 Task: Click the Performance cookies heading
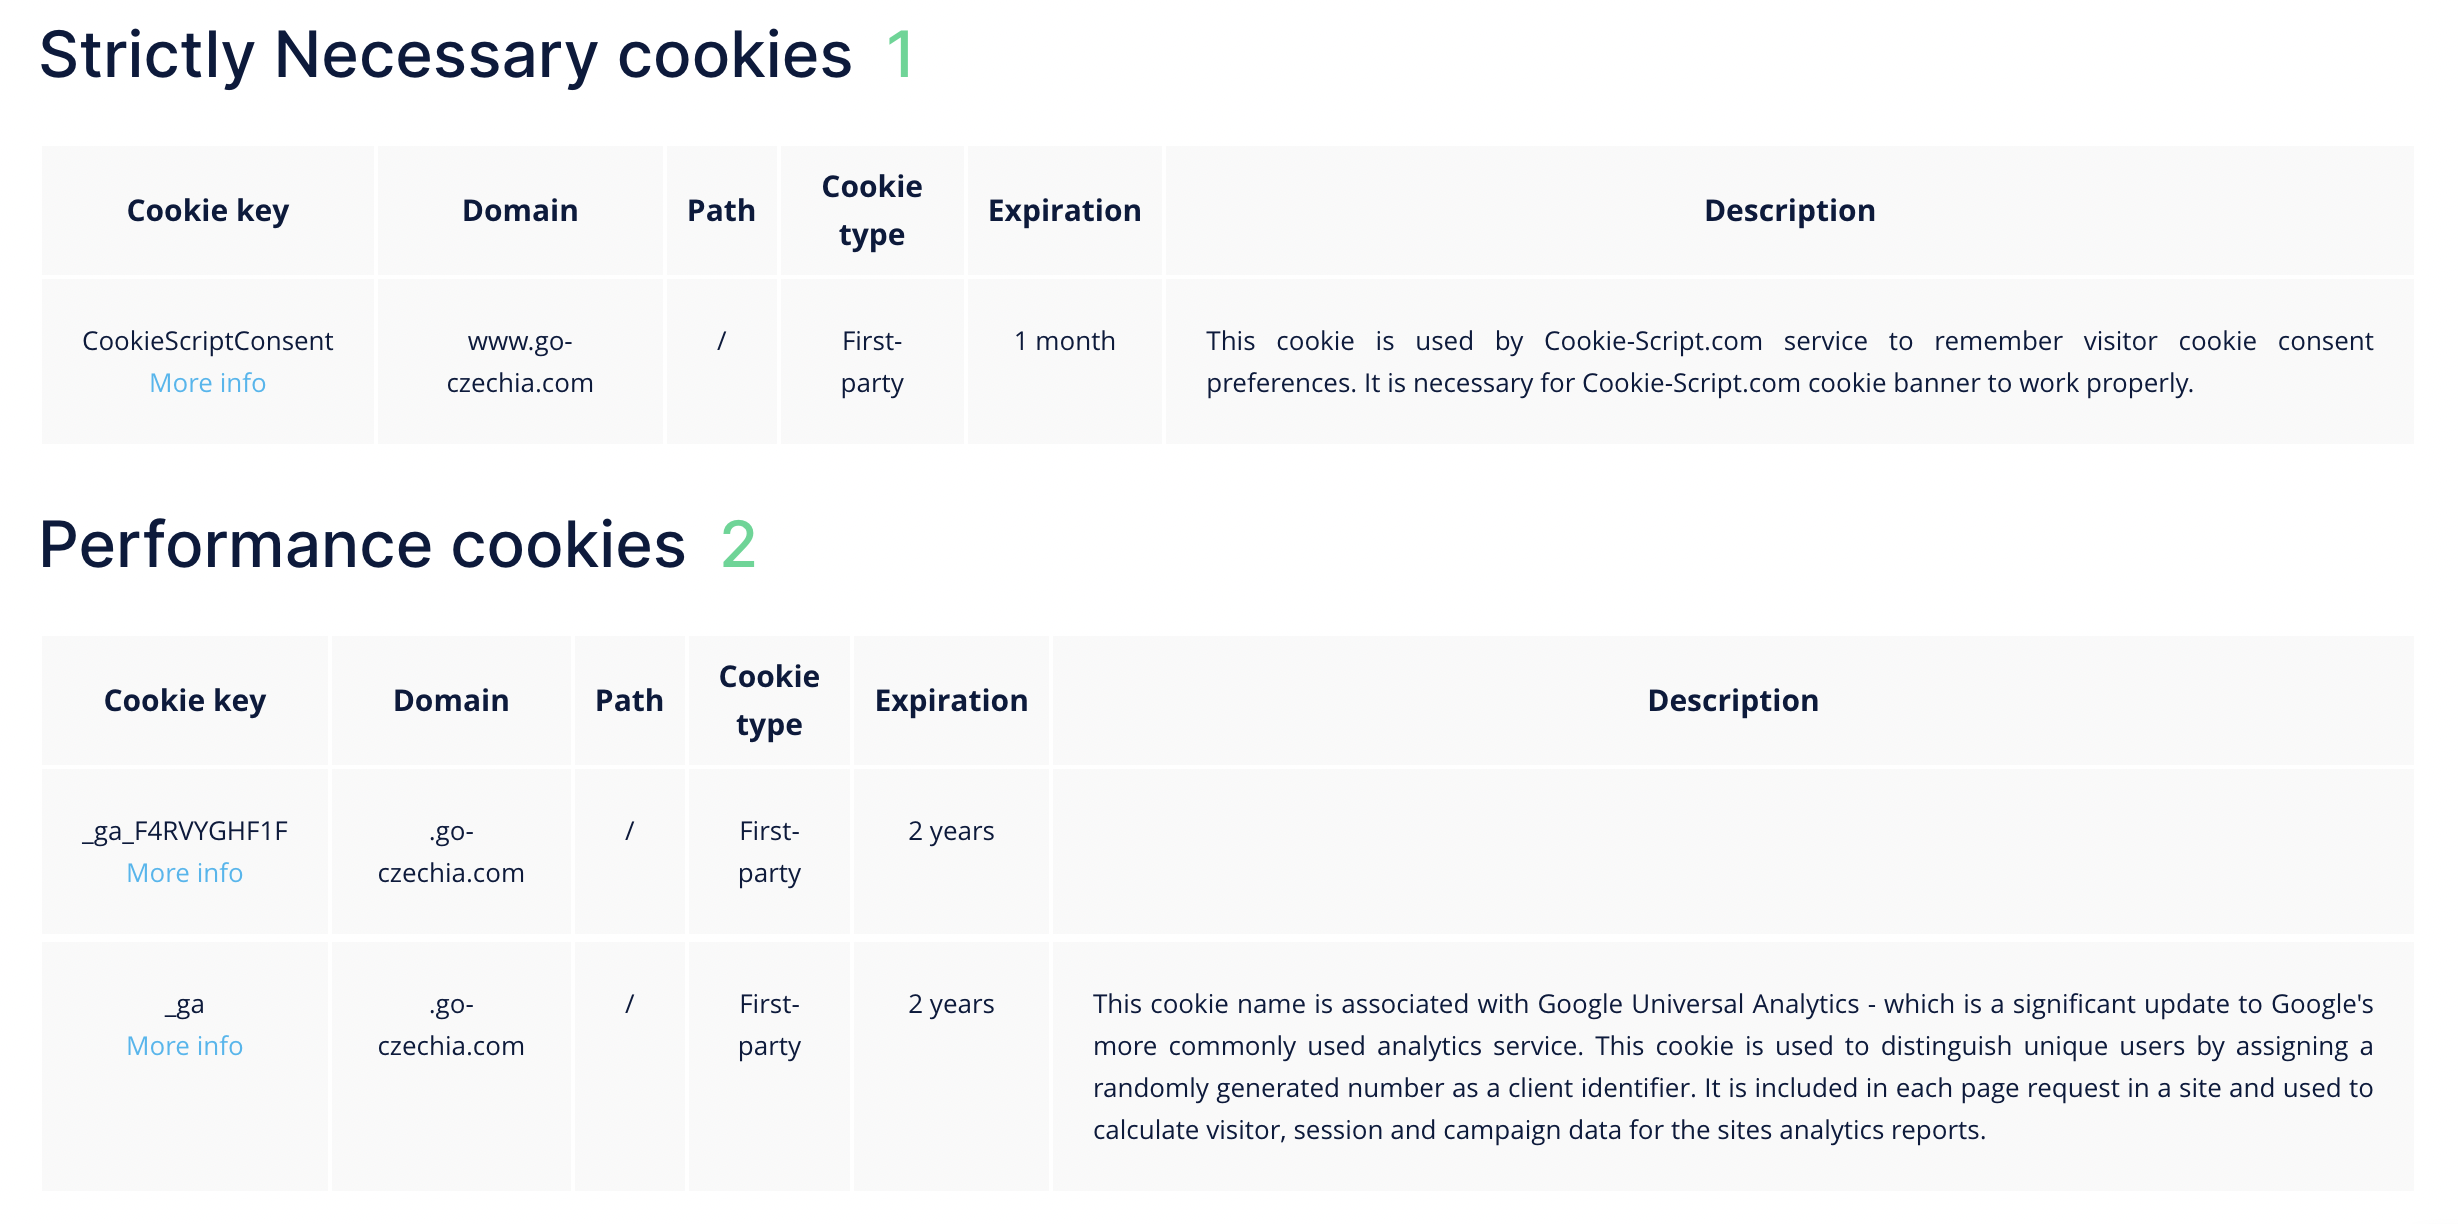pyautogui.click(x=362, y=546)
